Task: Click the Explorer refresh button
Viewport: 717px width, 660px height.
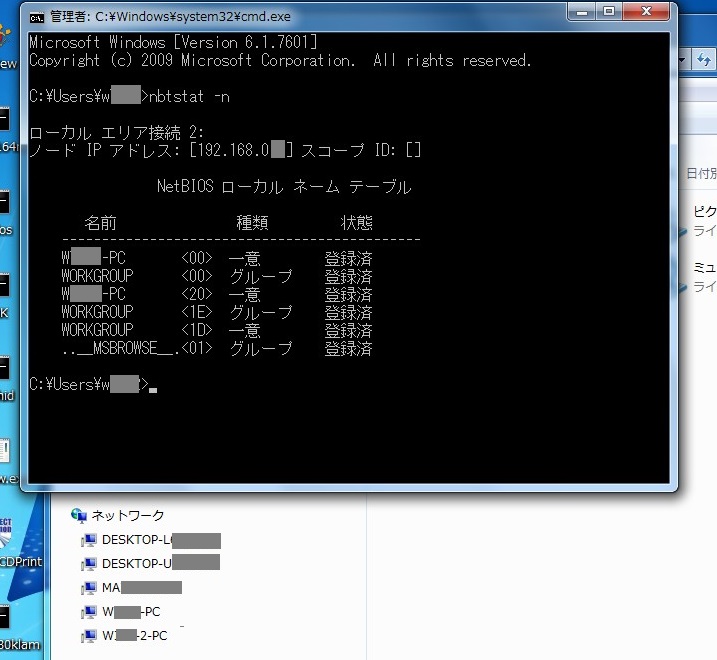Action: tap(706, 60)
